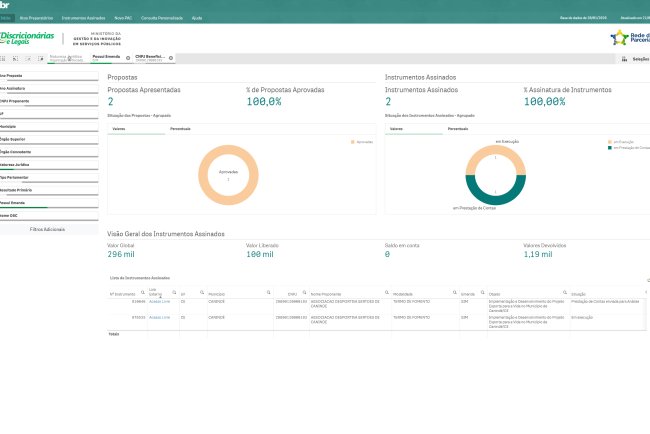Search in the Município column
The width and height of the screenshot is (650, 434).
click(x=269, y=293)
